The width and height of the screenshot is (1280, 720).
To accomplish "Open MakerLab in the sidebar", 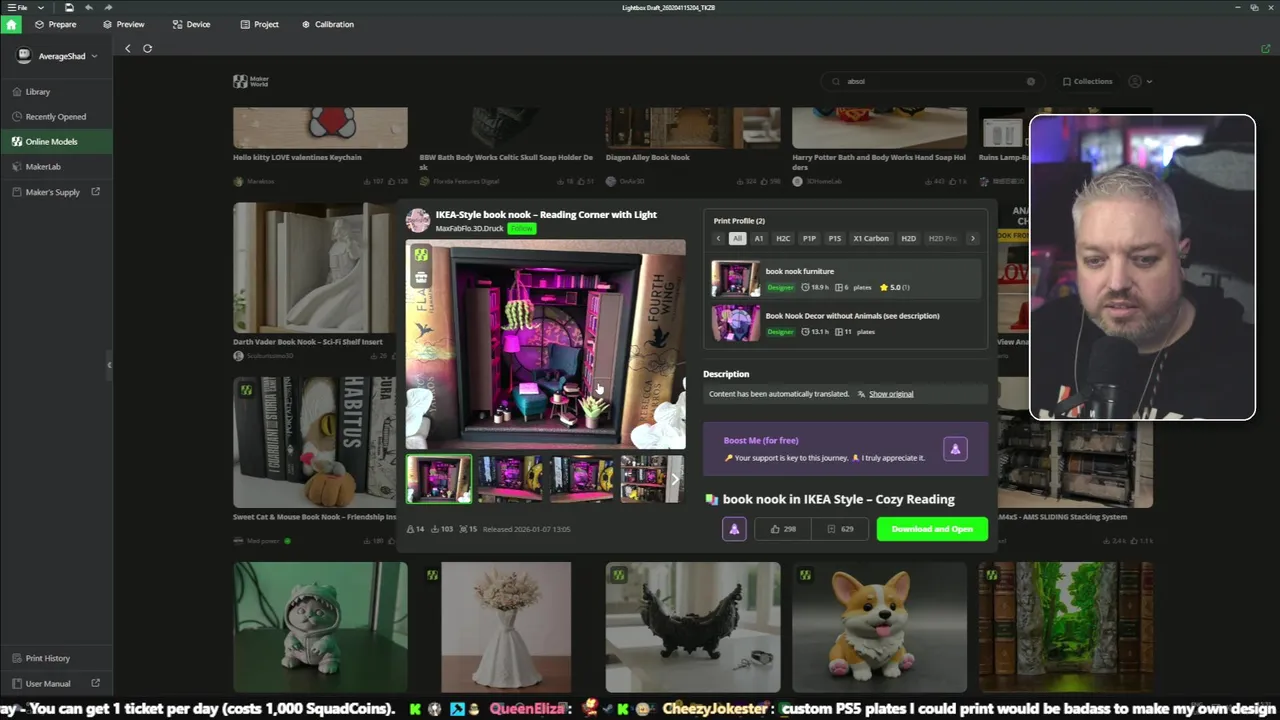I will coord(56,166).
